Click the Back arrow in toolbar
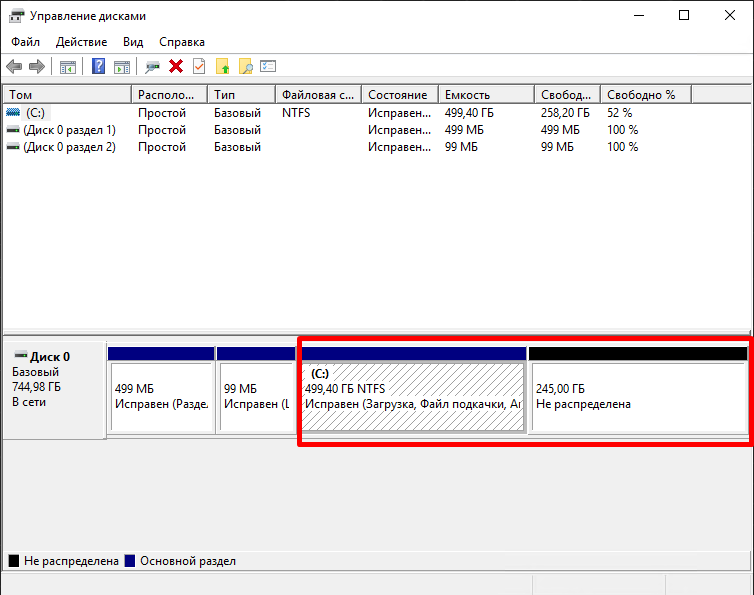754x595 pixels. [x=14, y=67]
